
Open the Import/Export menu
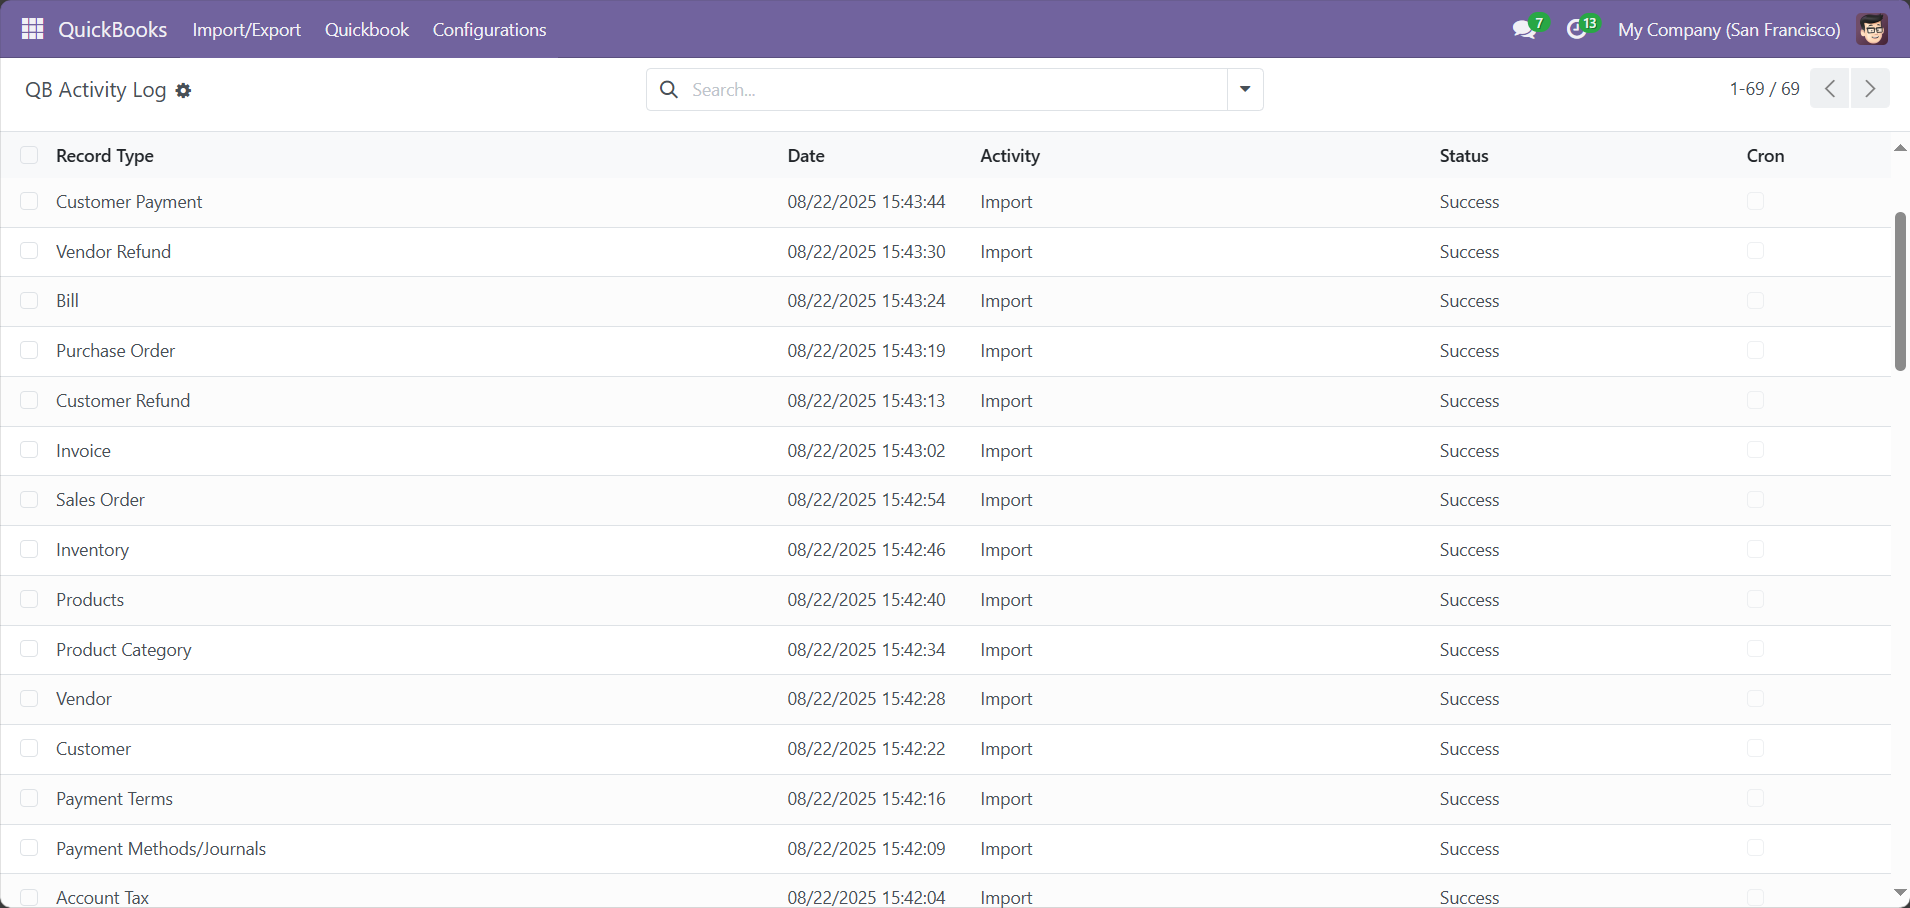coord(246,29)
